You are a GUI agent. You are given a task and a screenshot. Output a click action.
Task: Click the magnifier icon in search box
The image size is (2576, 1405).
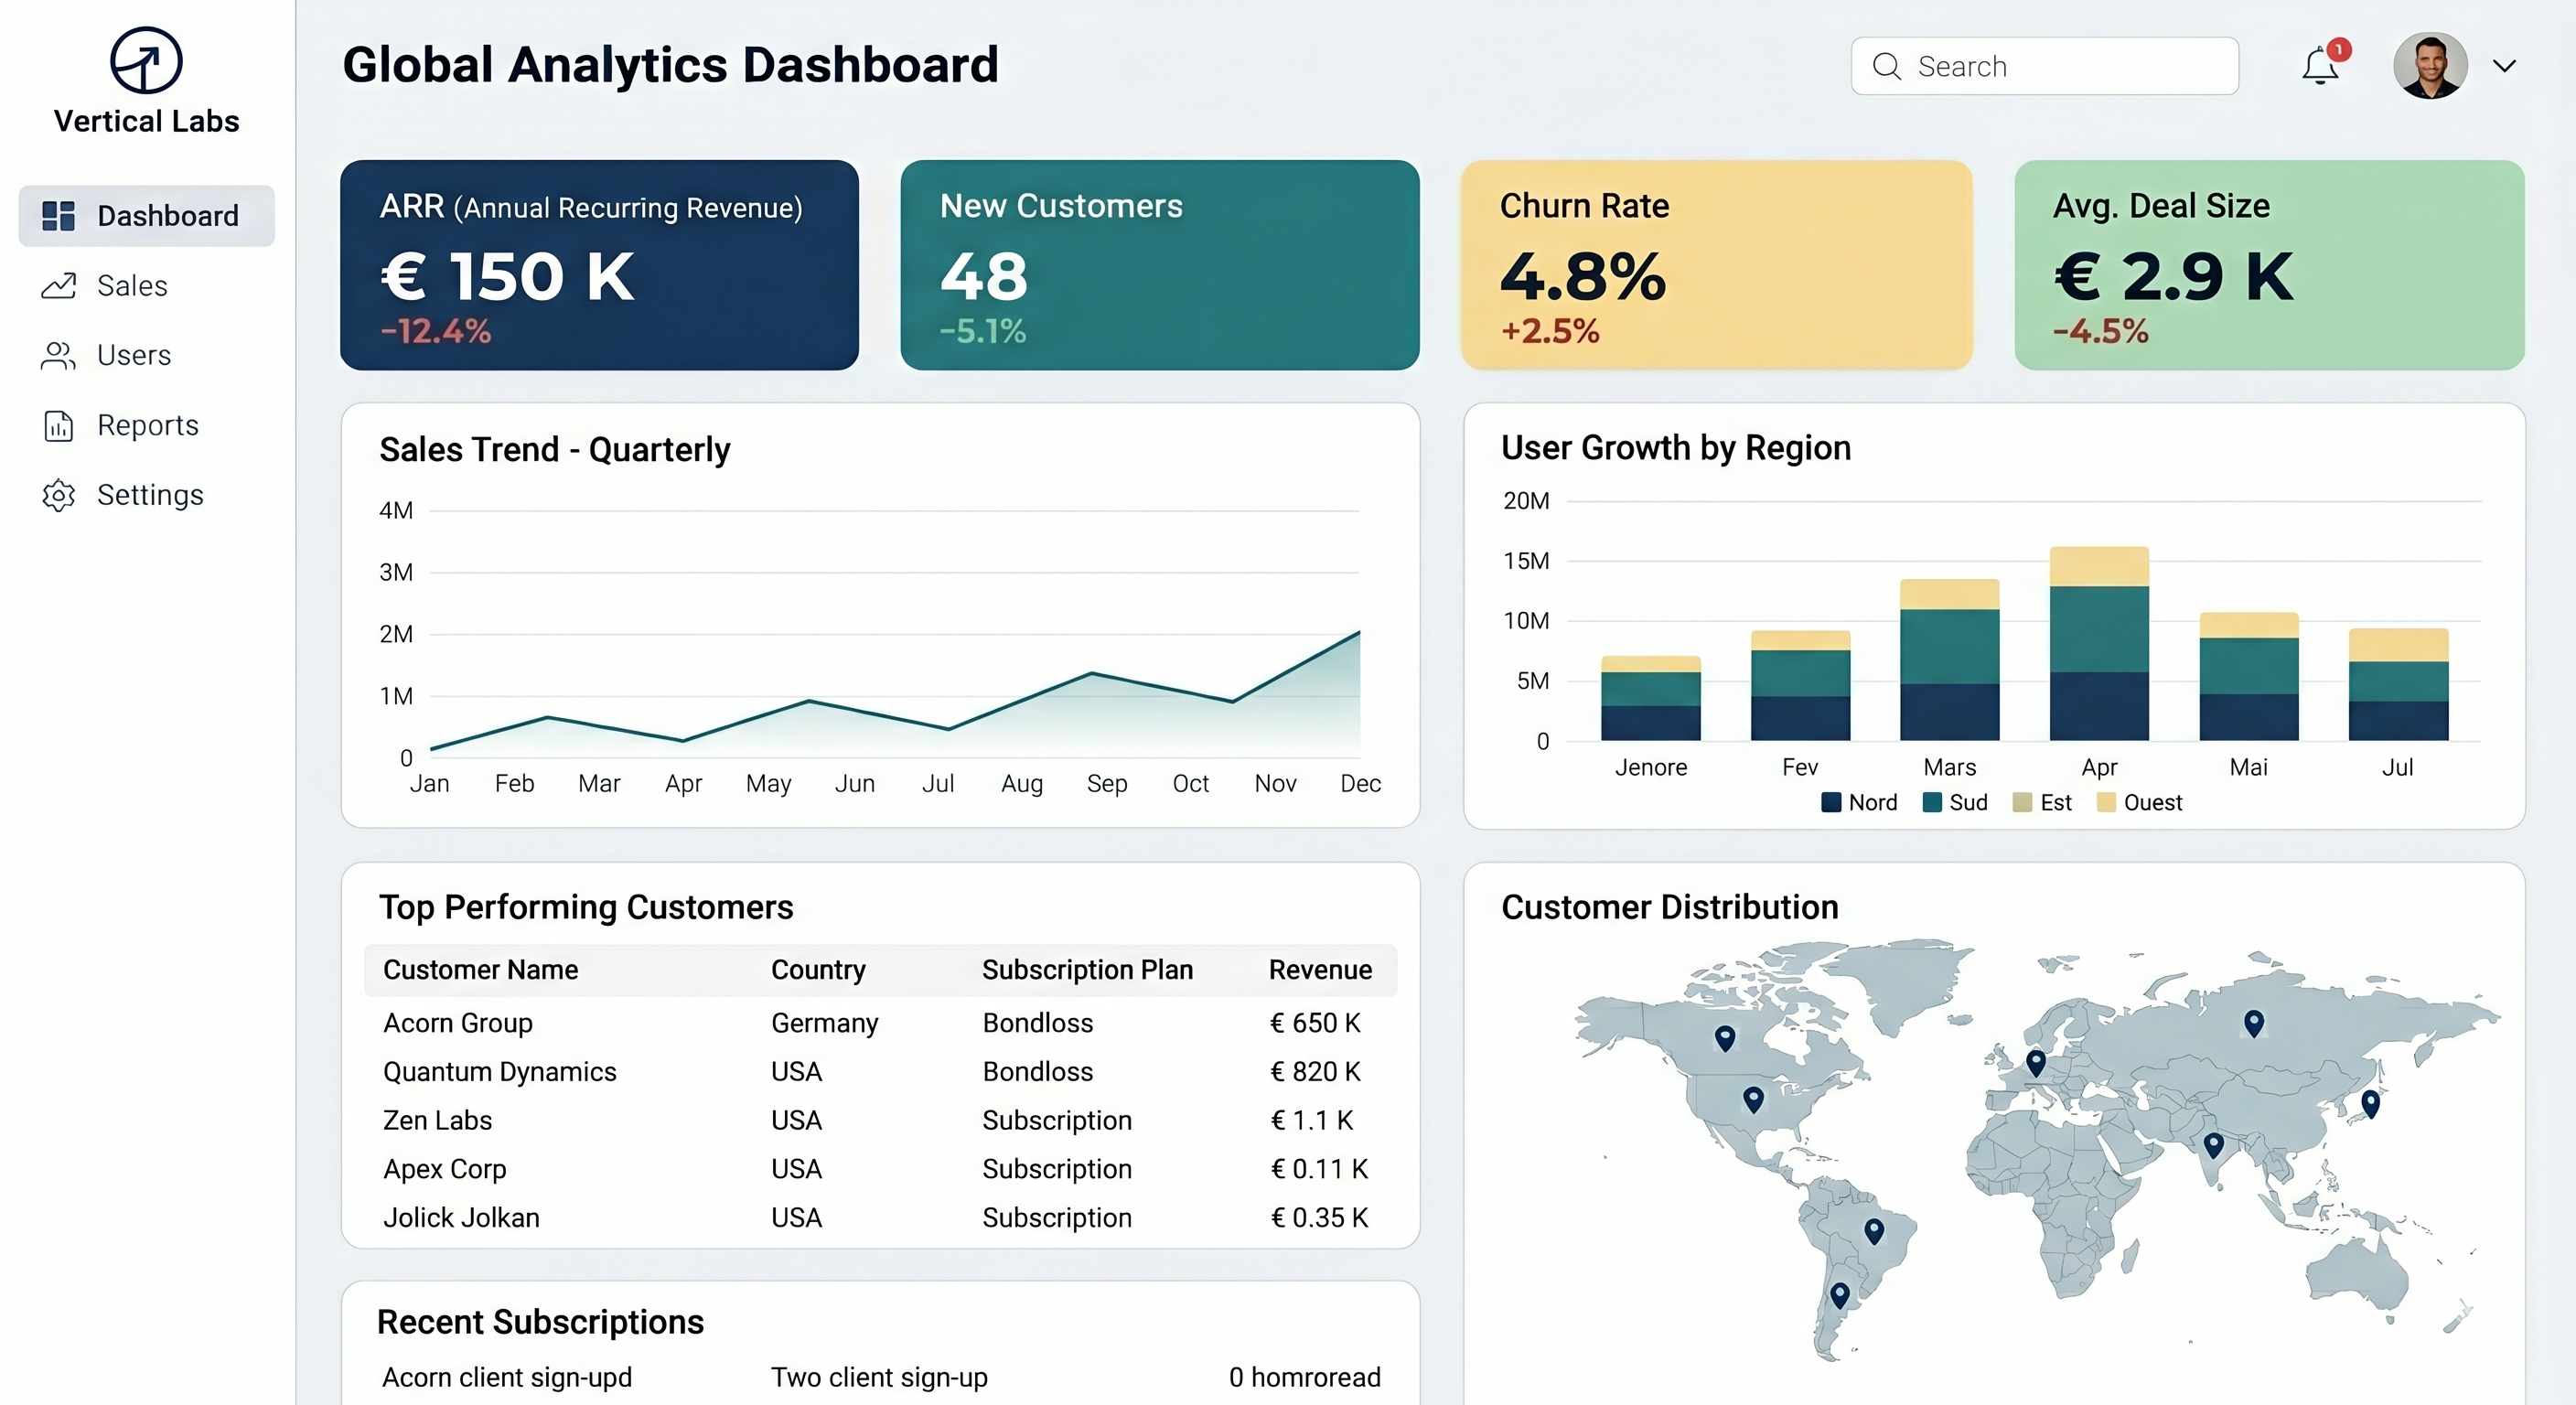click(1886, 66)
